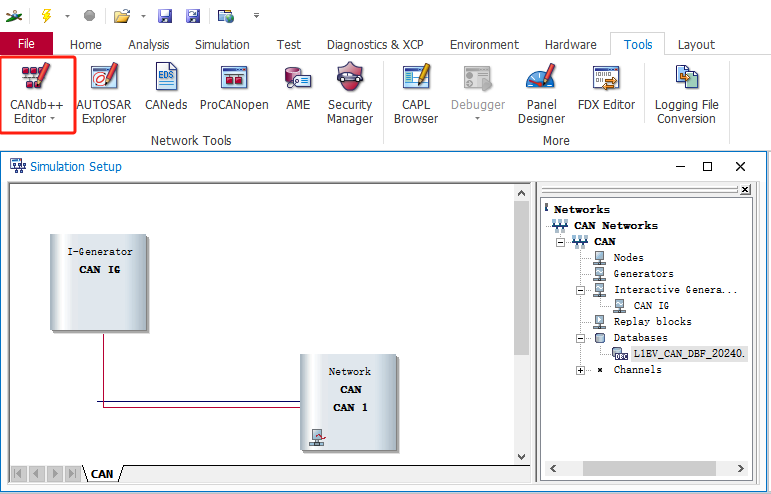Select the L1BV_CAN_DBF database entry
This screenshot has height=494, width=771.
(689, 353)
